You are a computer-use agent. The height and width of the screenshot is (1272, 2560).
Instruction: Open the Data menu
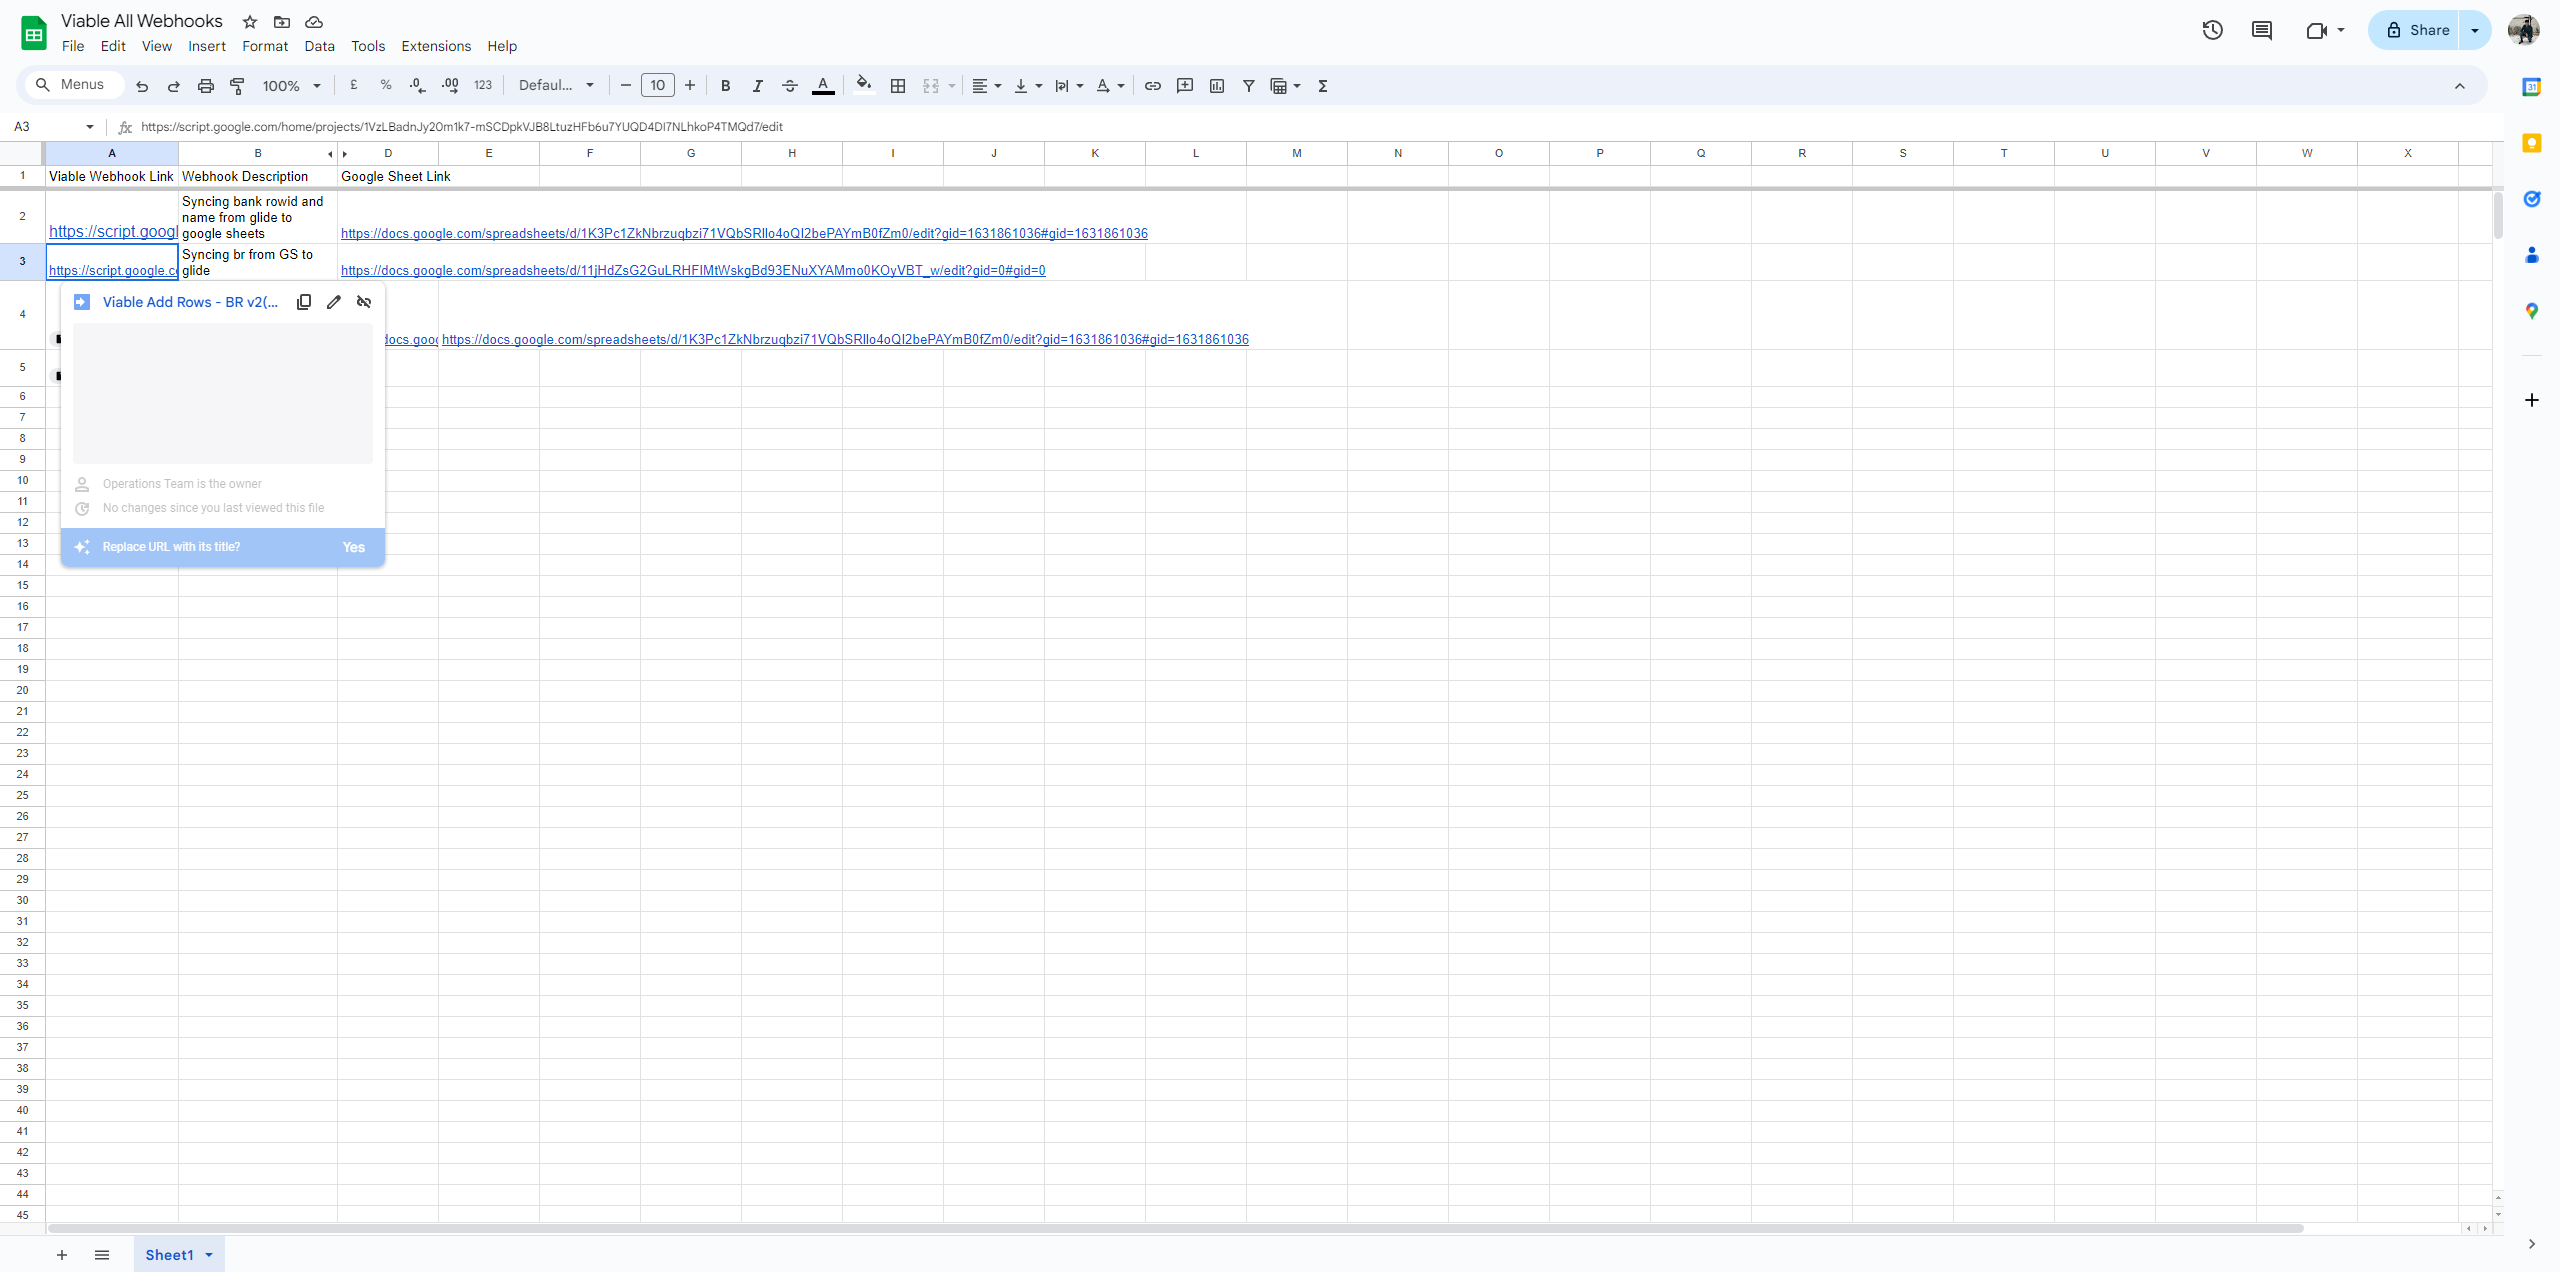[319, 46]
